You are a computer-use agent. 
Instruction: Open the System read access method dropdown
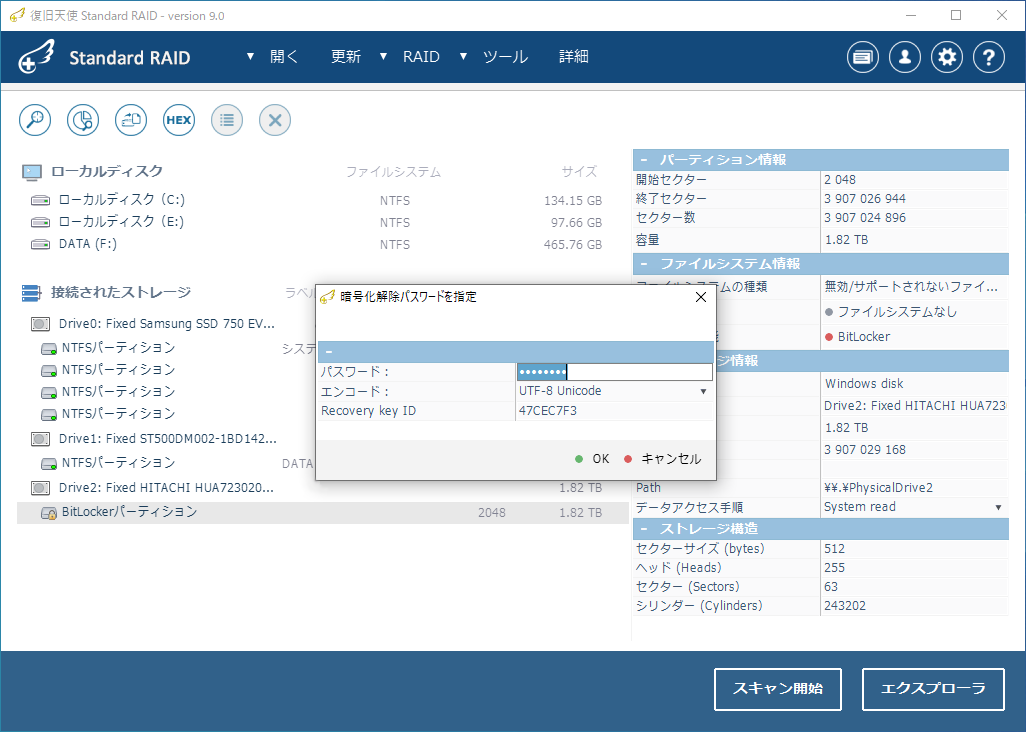pyautogui.click(x=999, y=508)
